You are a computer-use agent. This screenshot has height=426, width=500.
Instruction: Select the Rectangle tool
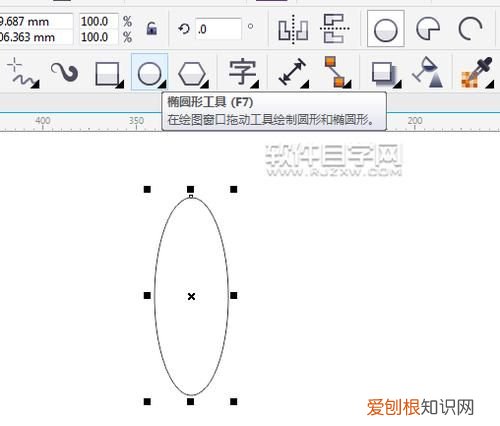coord(108,73)
